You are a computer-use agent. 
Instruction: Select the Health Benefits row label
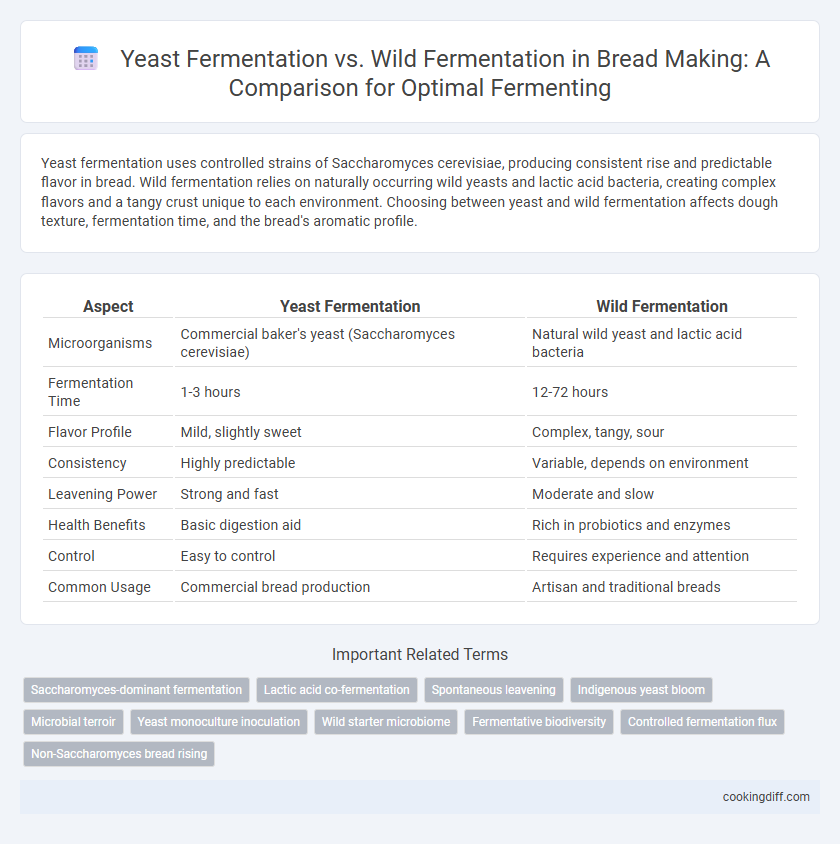tap(97, 525)
